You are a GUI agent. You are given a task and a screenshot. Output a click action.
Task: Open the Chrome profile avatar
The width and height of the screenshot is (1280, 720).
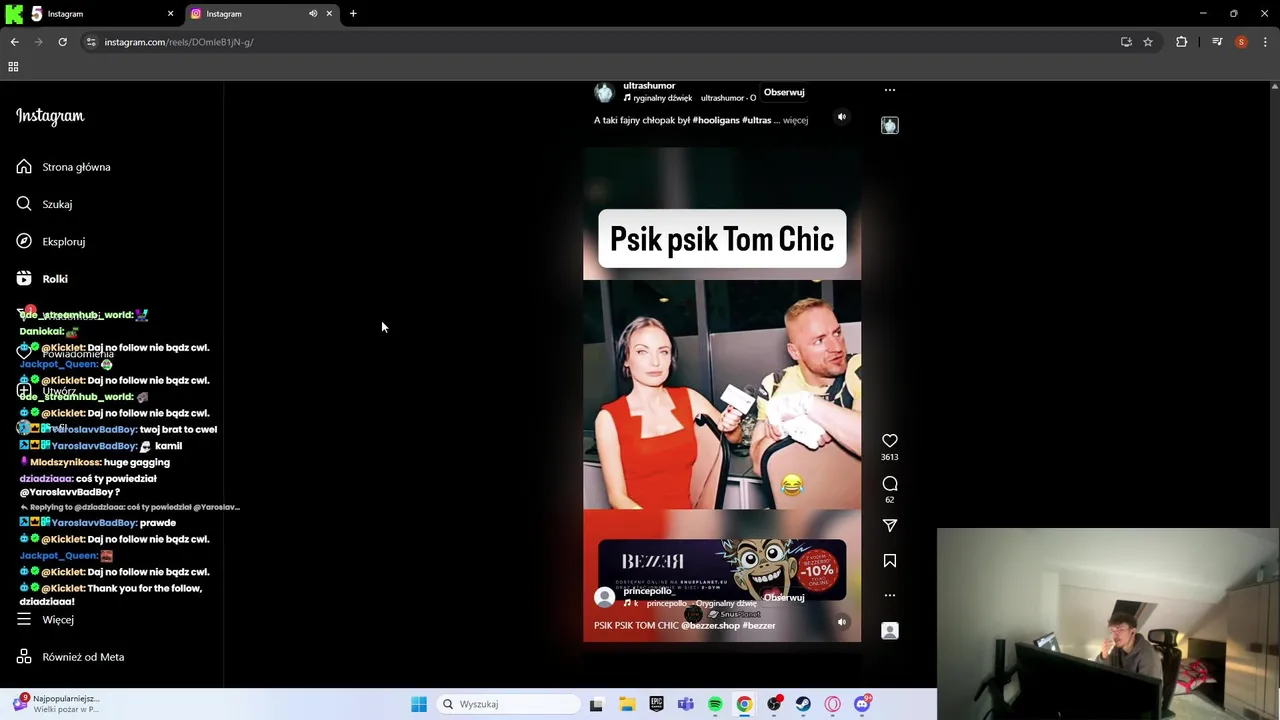(x=1241, y=42)
